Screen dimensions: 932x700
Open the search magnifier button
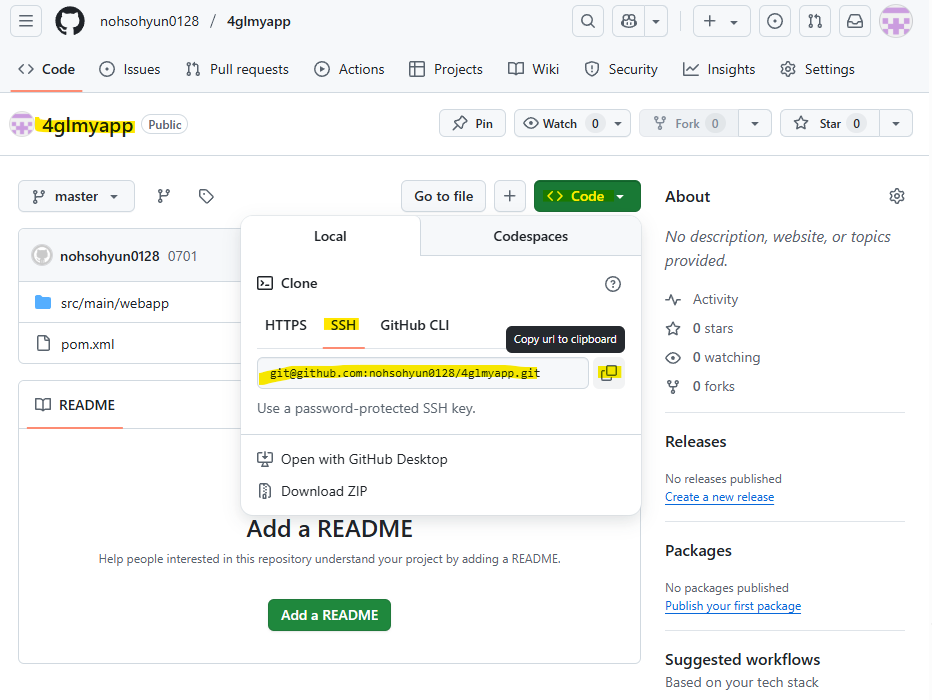point(588,21)
